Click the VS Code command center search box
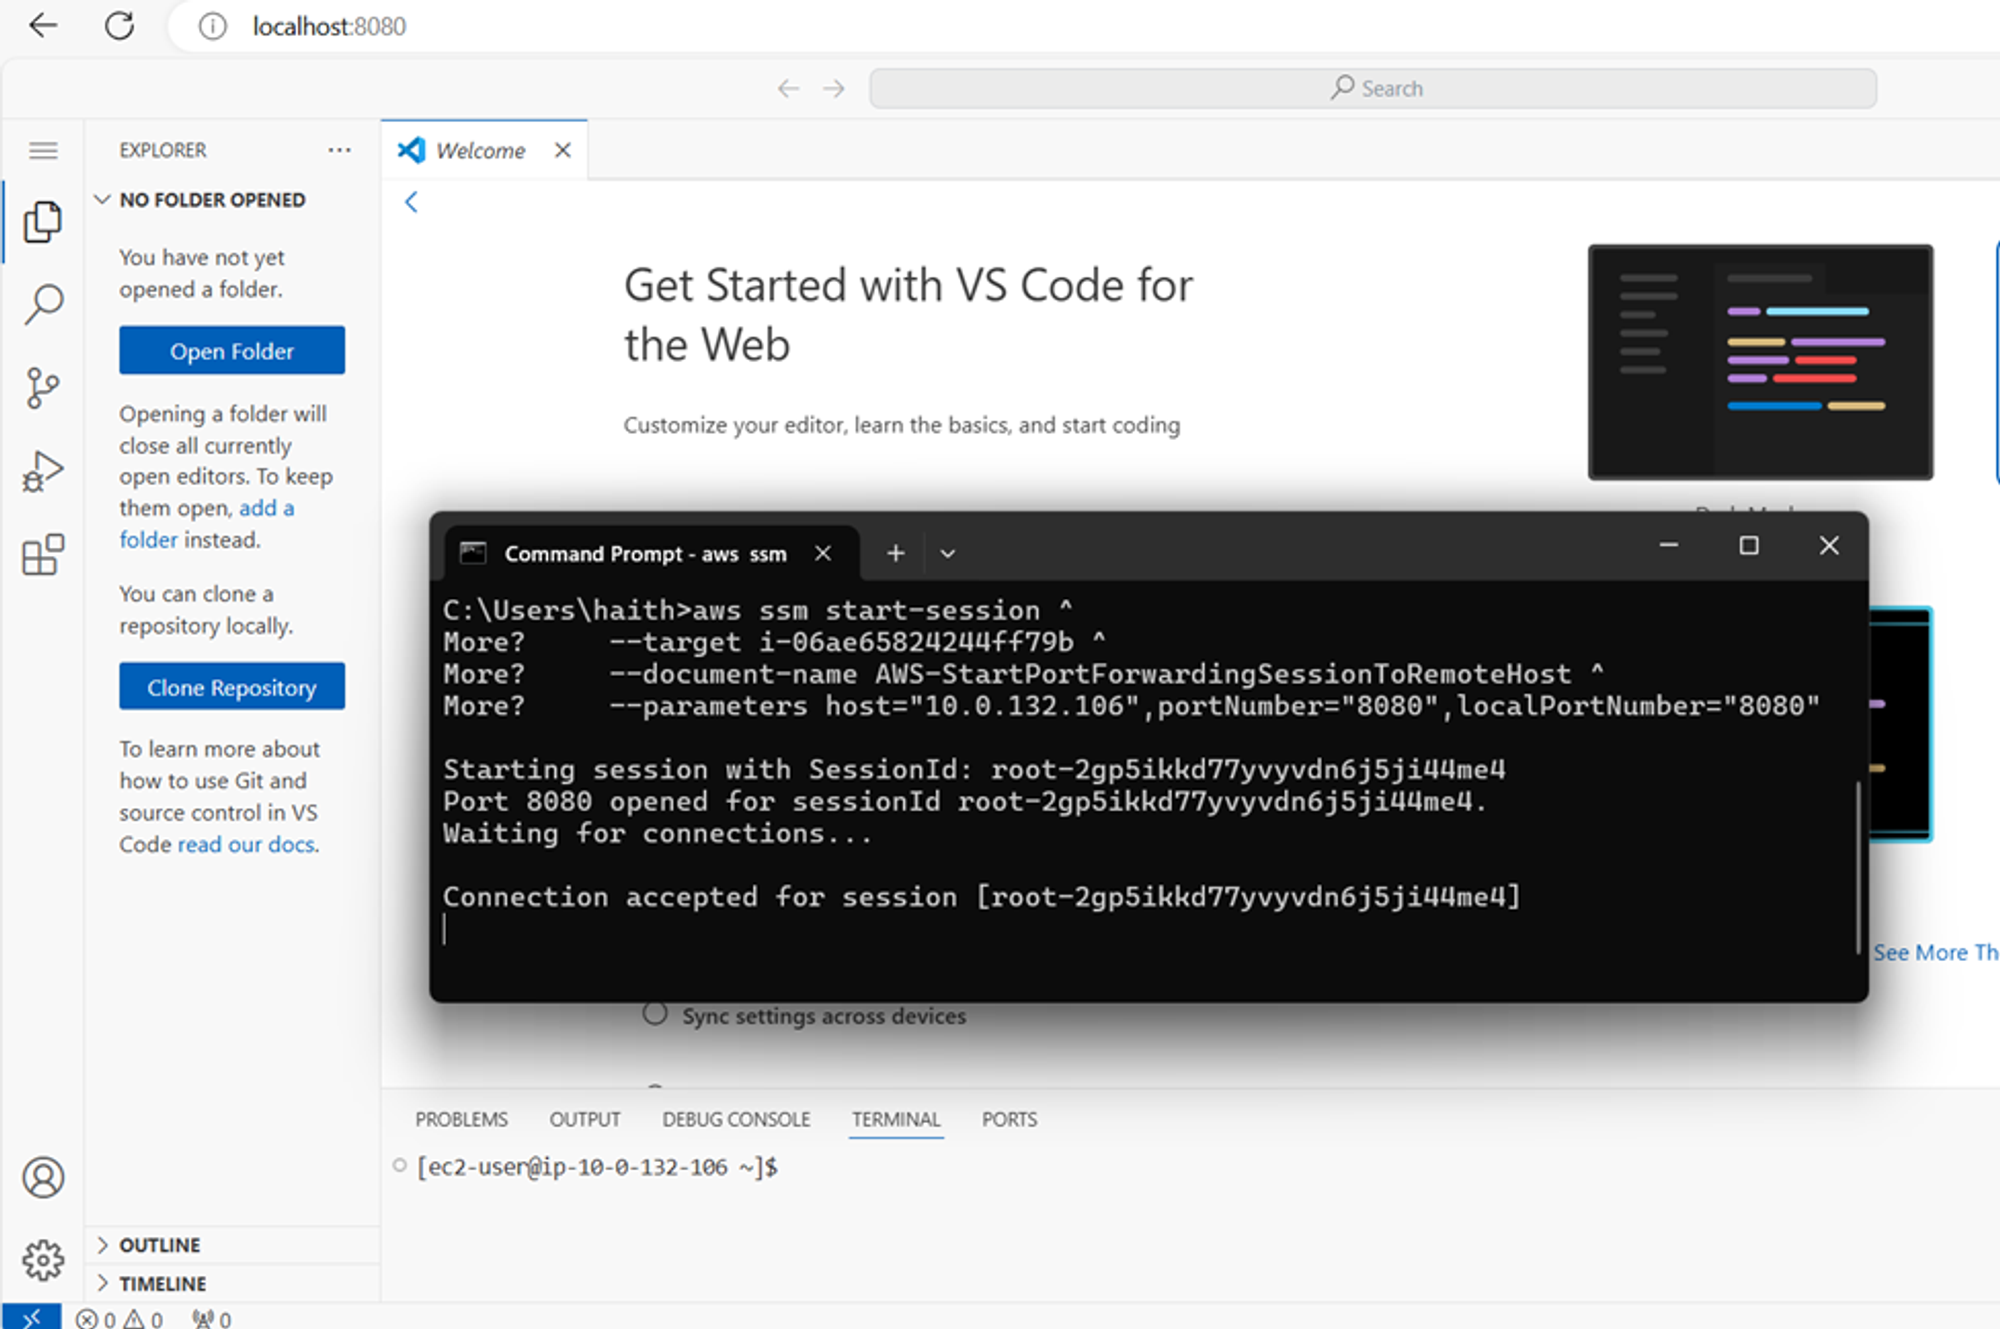Image resolution: width=2000 pixels, height=1329 pixels. click(x=1373, y=88)
